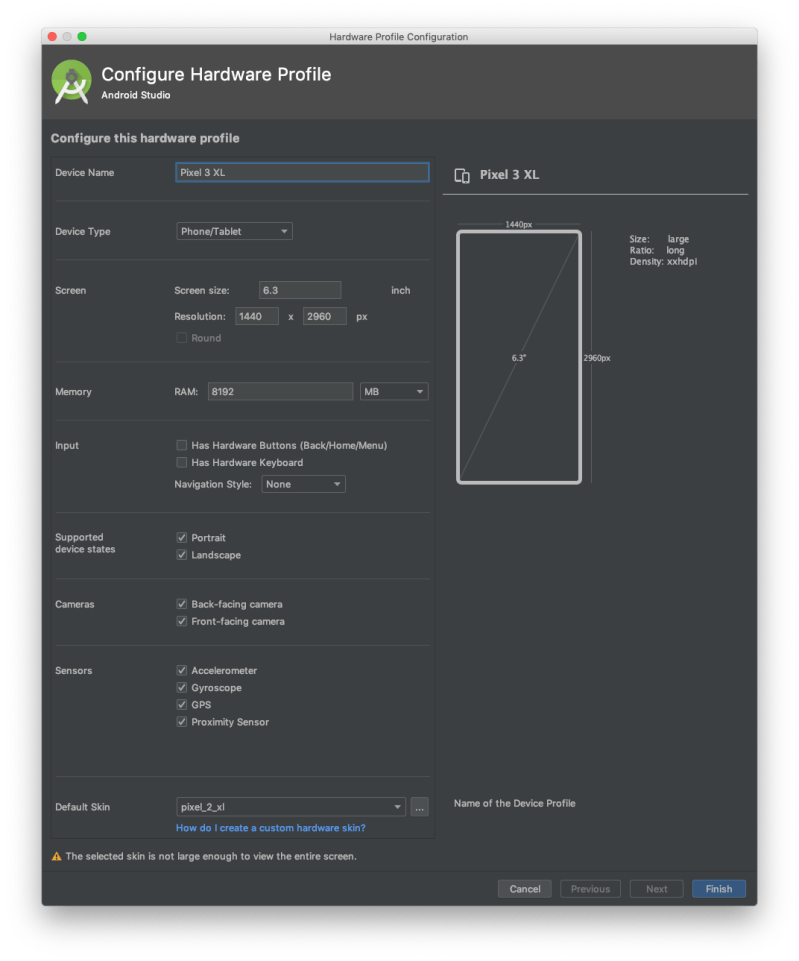Click the warning triangle icon
This screenshot has width=799, height=961.
[56, 856]
